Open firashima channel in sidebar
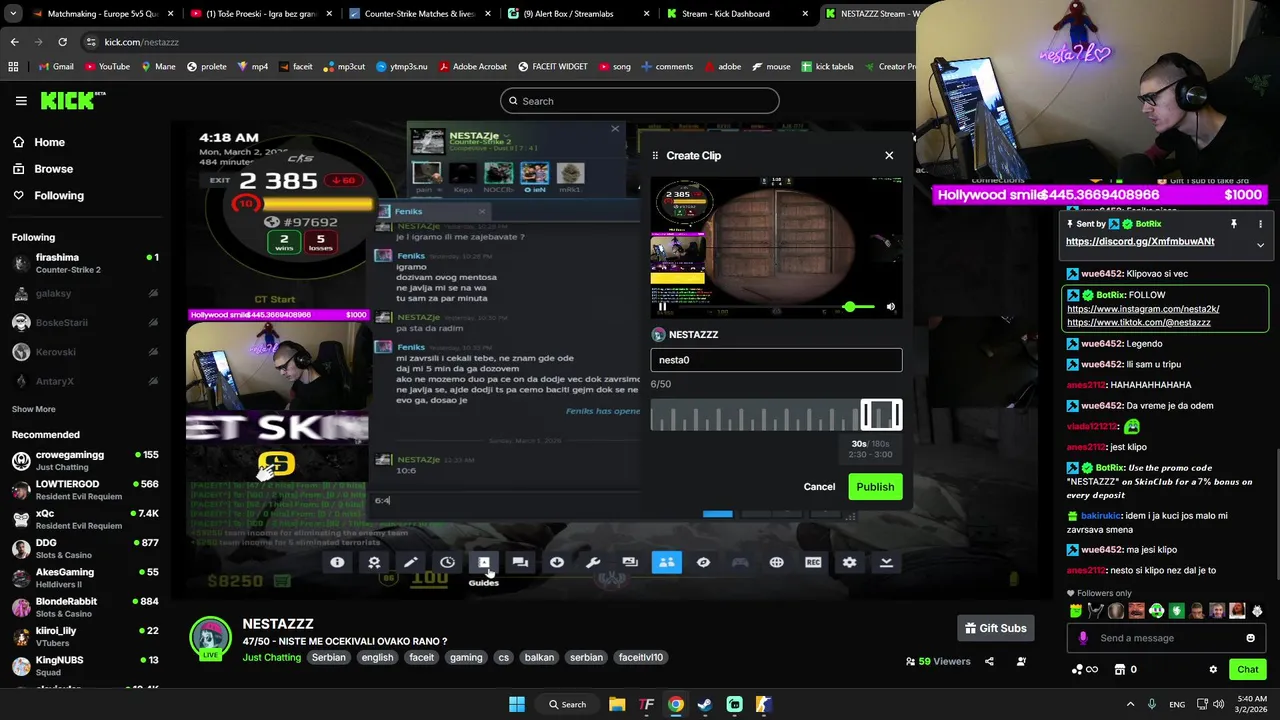 pyautogui.click(x=84, y=263)
